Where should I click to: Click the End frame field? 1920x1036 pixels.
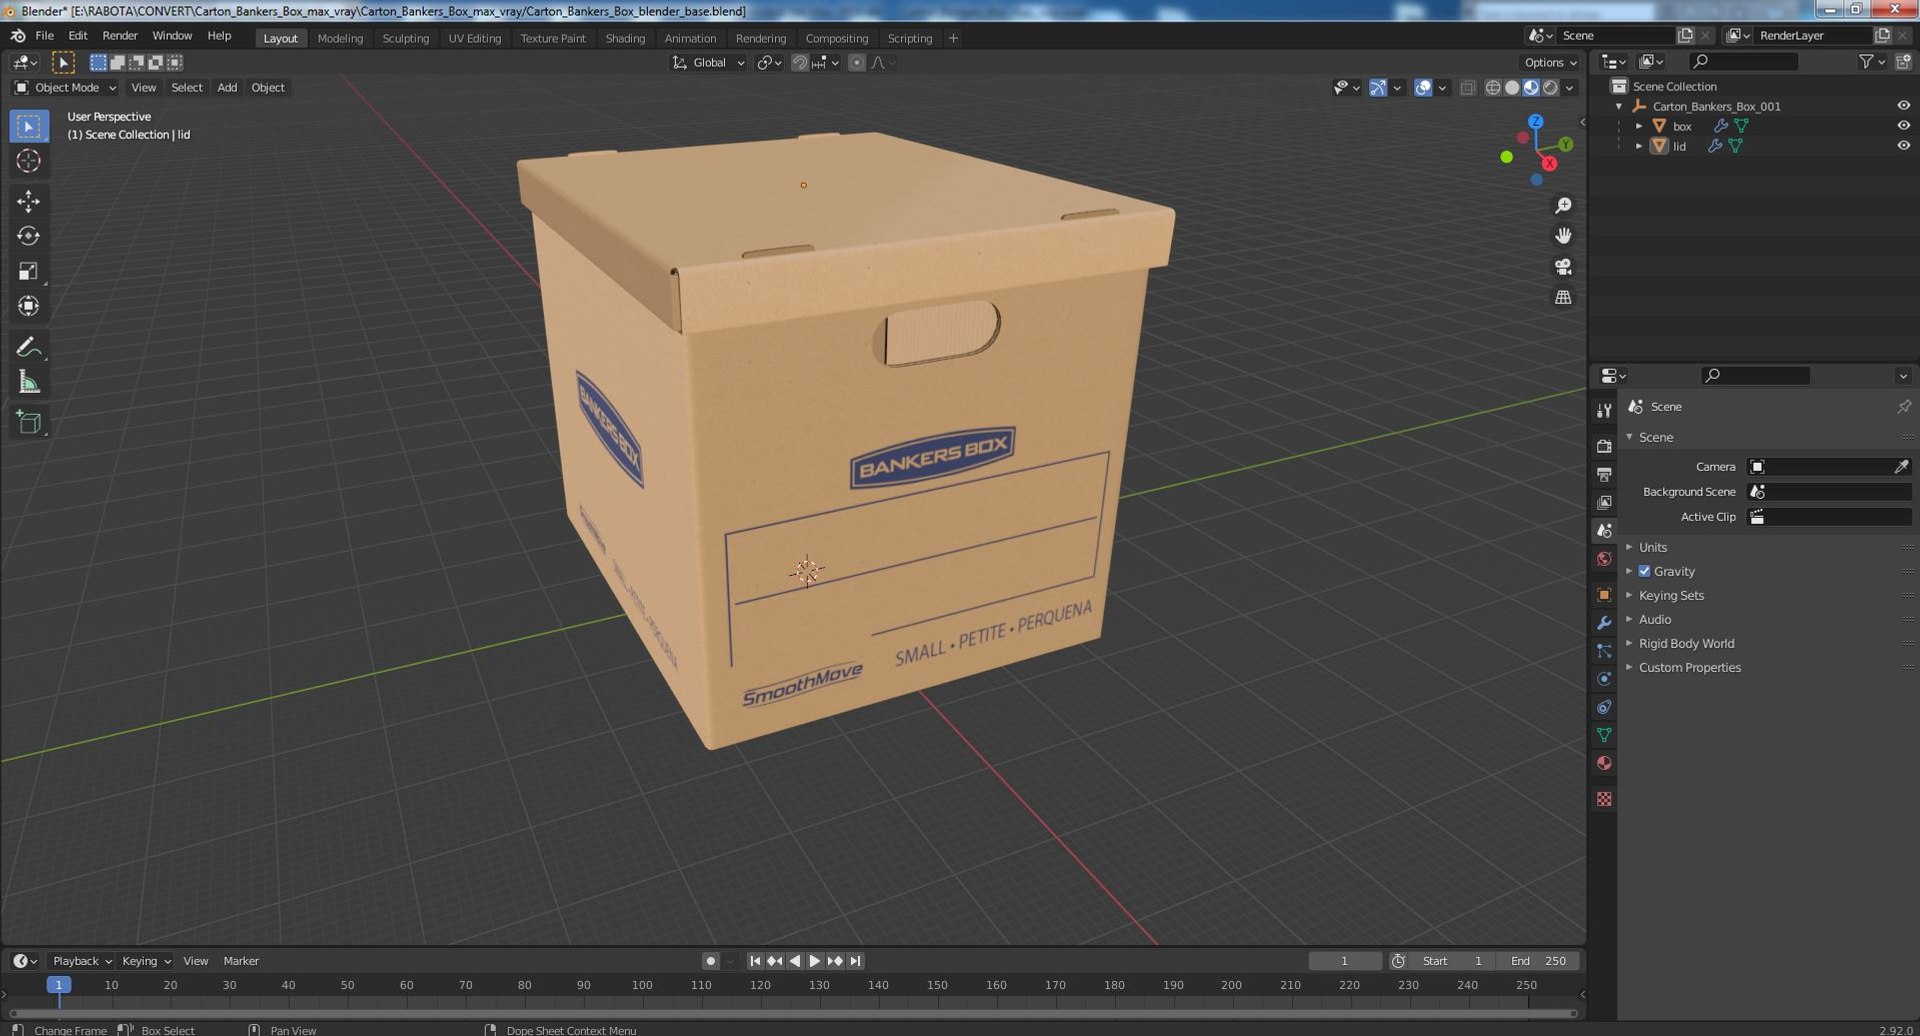click(1538, 961)
